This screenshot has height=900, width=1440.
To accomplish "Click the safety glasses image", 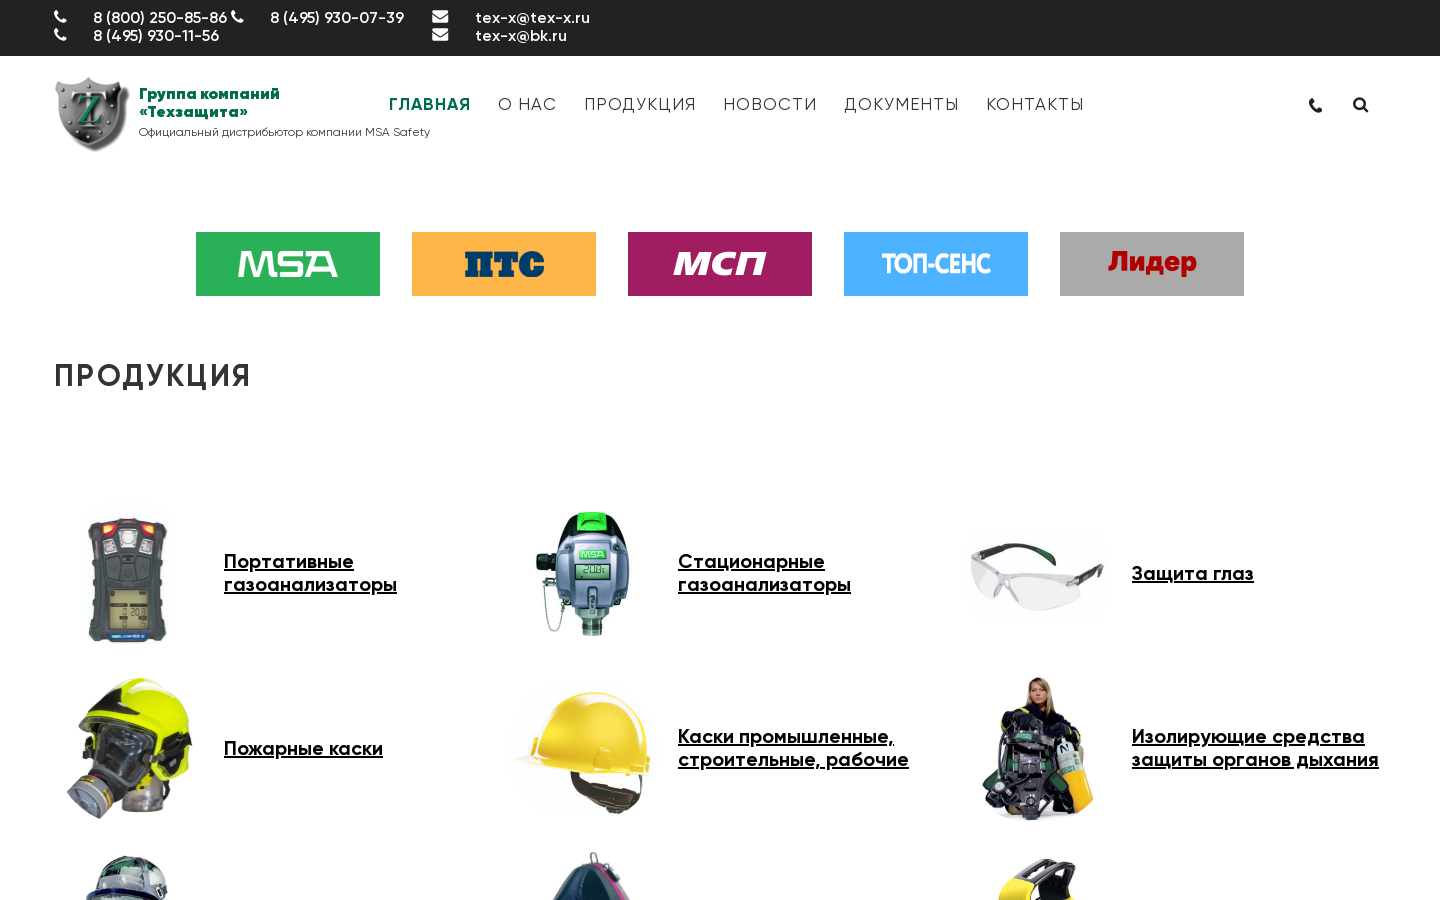I will (x=1036, y=575).
